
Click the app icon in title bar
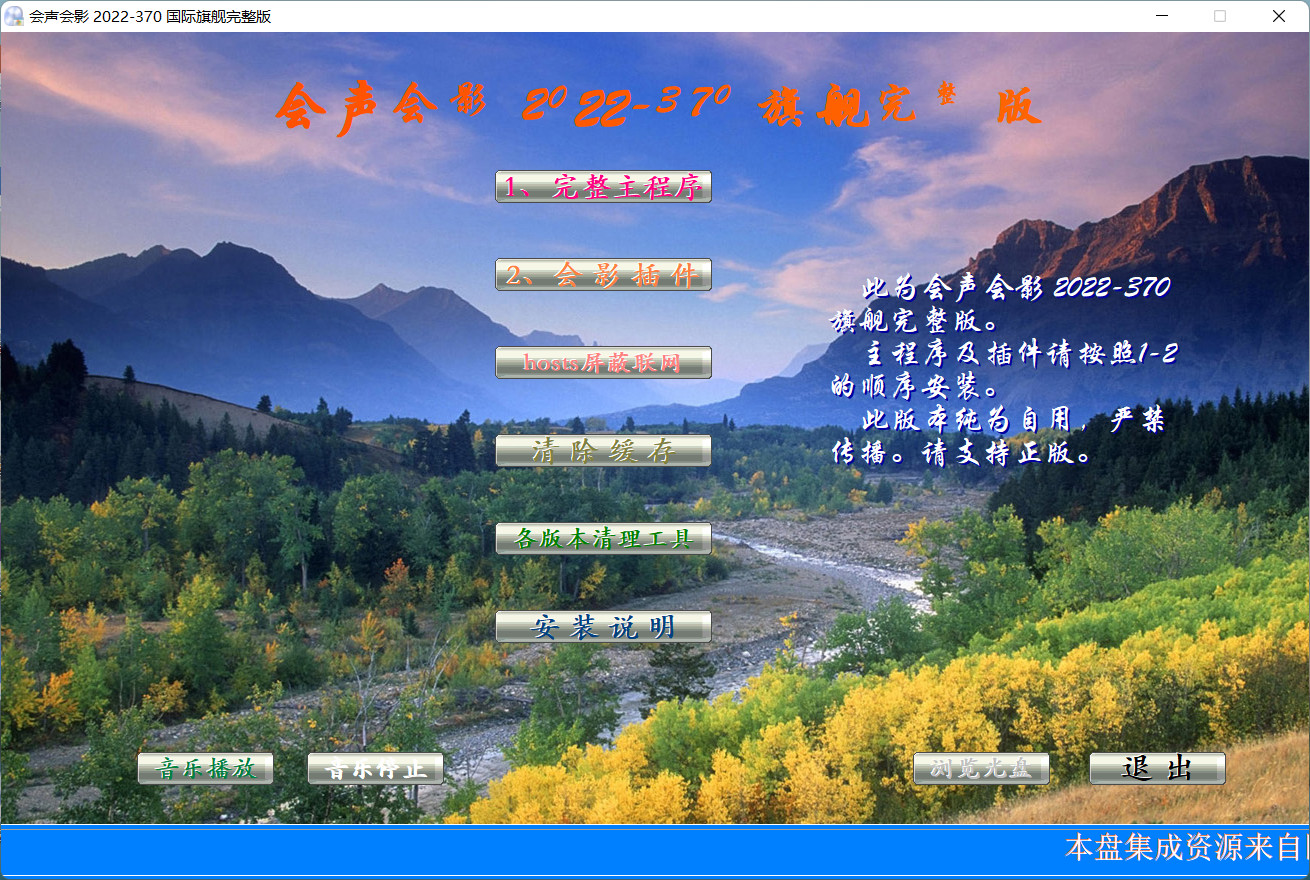(x=14, y=16)
